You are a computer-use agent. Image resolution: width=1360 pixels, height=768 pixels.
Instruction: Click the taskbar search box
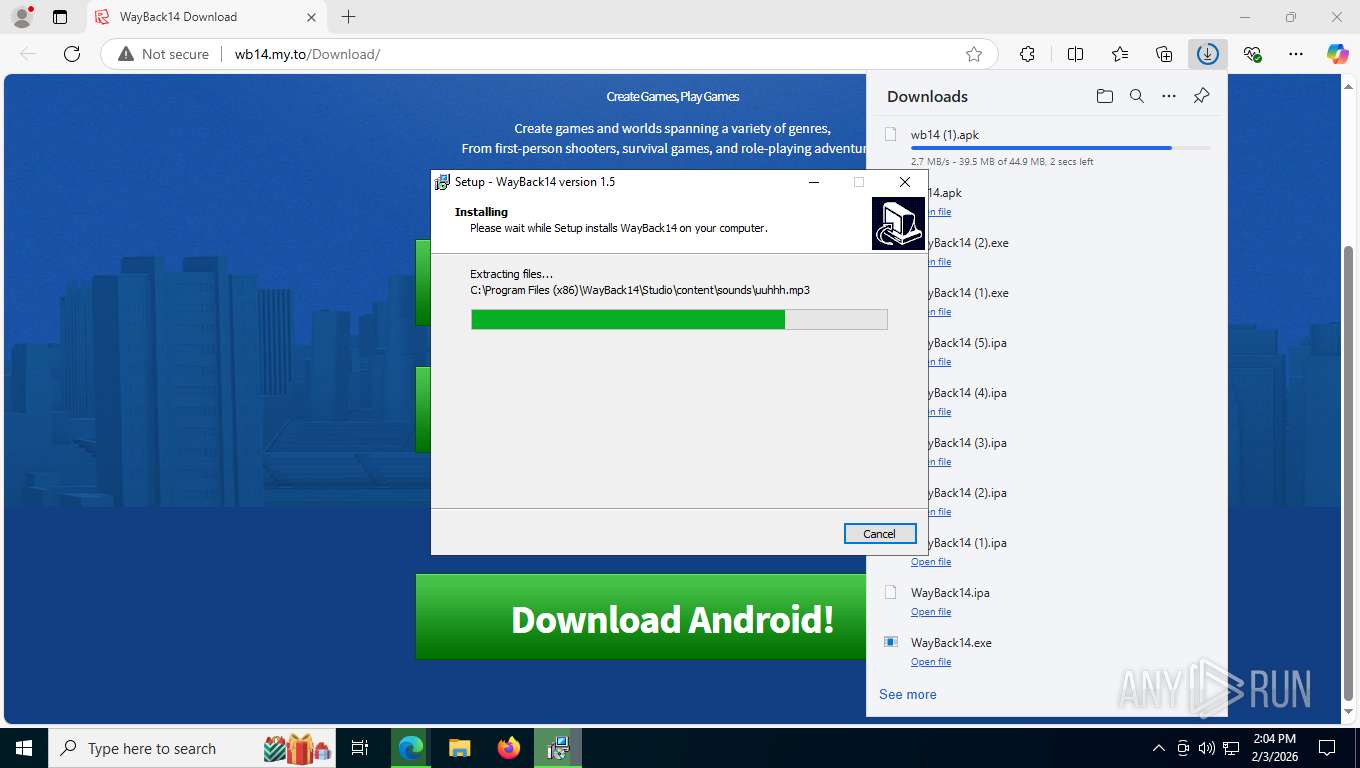pyautogui.click(x=193, y=748)
